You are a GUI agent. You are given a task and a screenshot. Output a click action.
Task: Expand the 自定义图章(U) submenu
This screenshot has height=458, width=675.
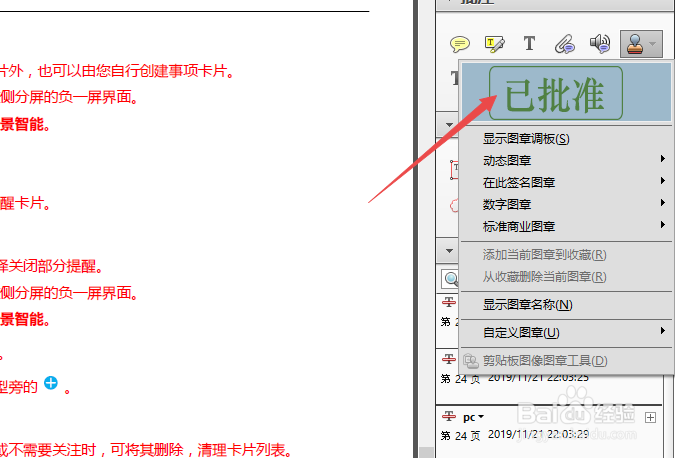[566, 332]
